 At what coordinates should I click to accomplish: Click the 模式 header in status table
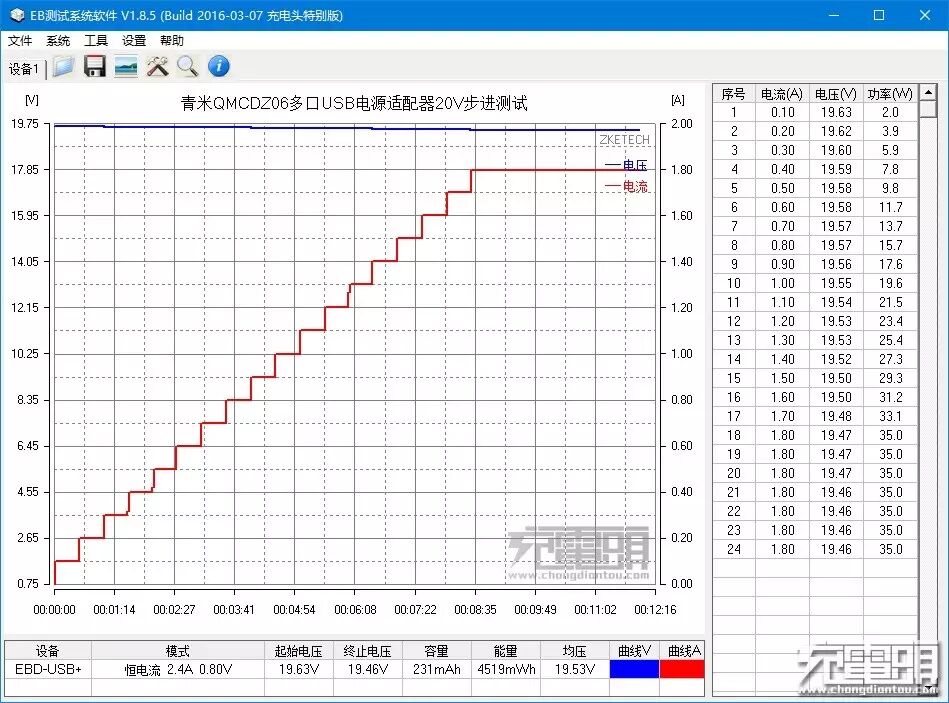point(178,651)
